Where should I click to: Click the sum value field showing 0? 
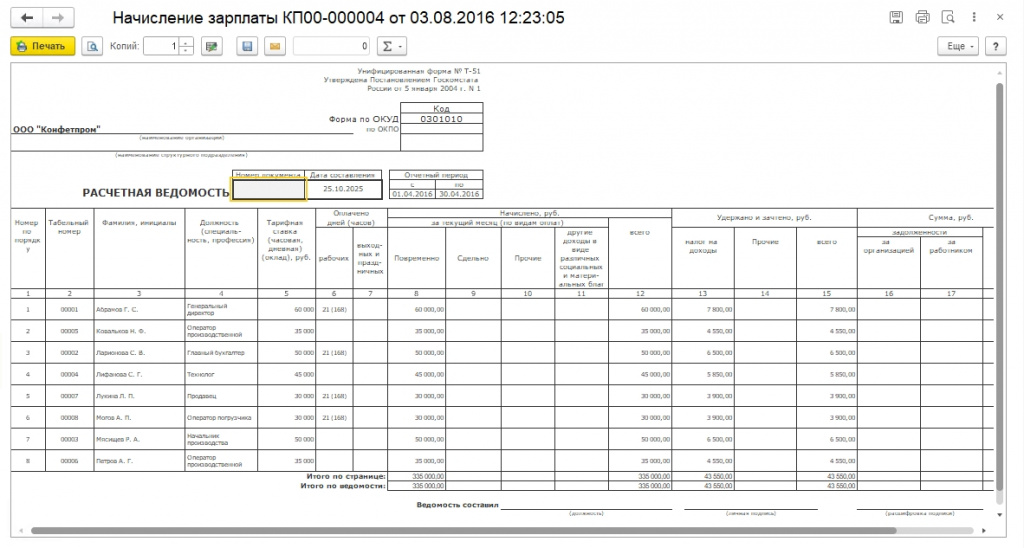[x=332, y=46]
